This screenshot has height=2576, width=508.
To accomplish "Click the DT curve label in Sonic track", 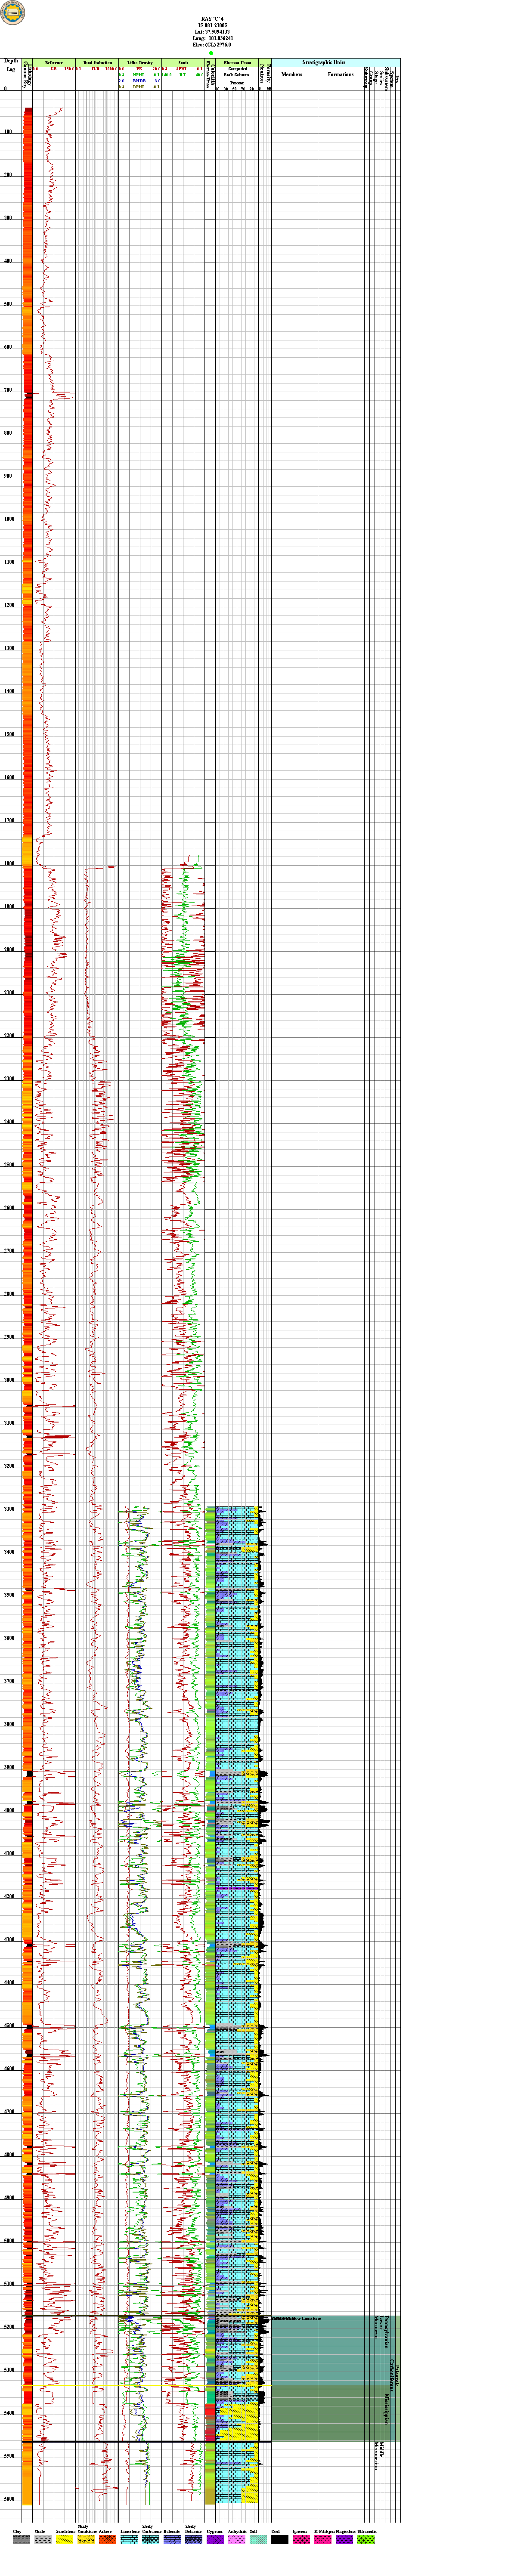I will 182,75.
